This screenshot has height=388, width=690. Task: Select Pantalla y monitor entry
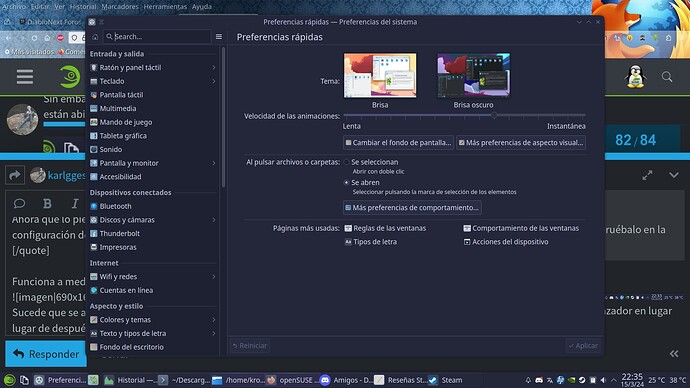153,163
